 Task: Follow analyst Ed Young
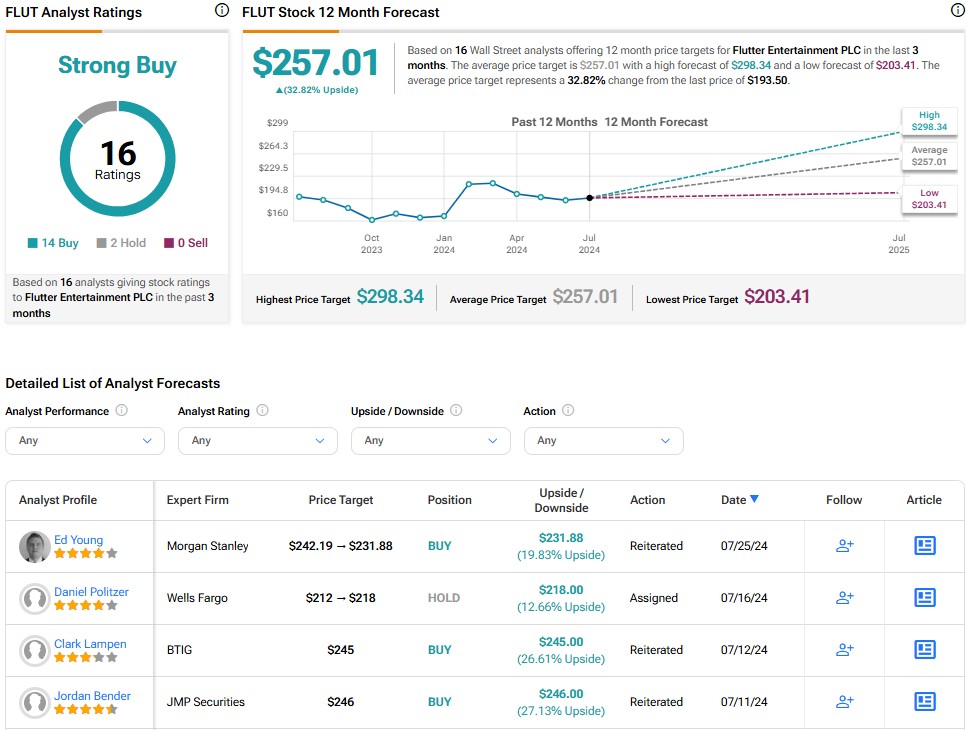point(844,546)
